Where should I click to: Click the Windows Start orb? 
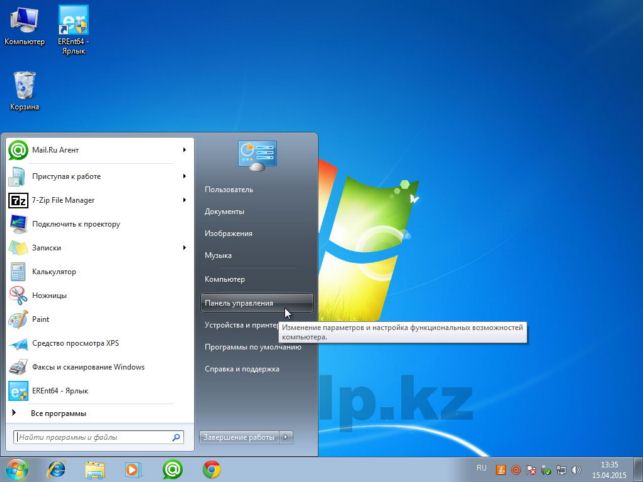click(x=17, y=470)
